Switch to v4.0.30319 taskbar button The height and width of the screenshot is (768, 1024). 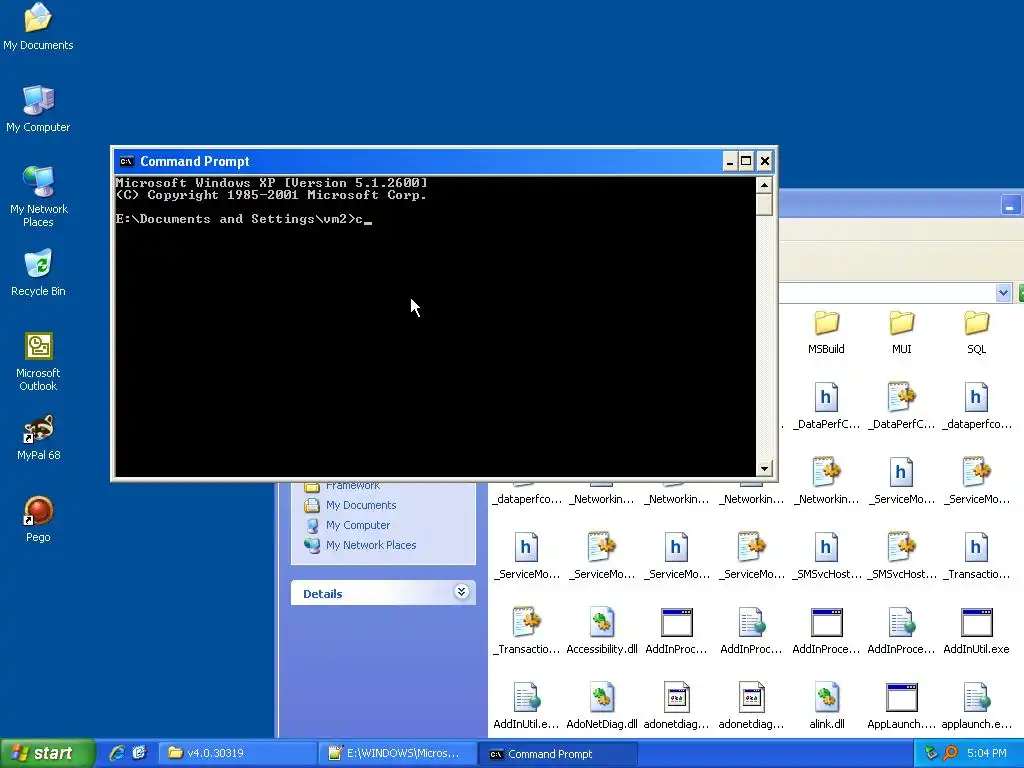pos(237,753)
